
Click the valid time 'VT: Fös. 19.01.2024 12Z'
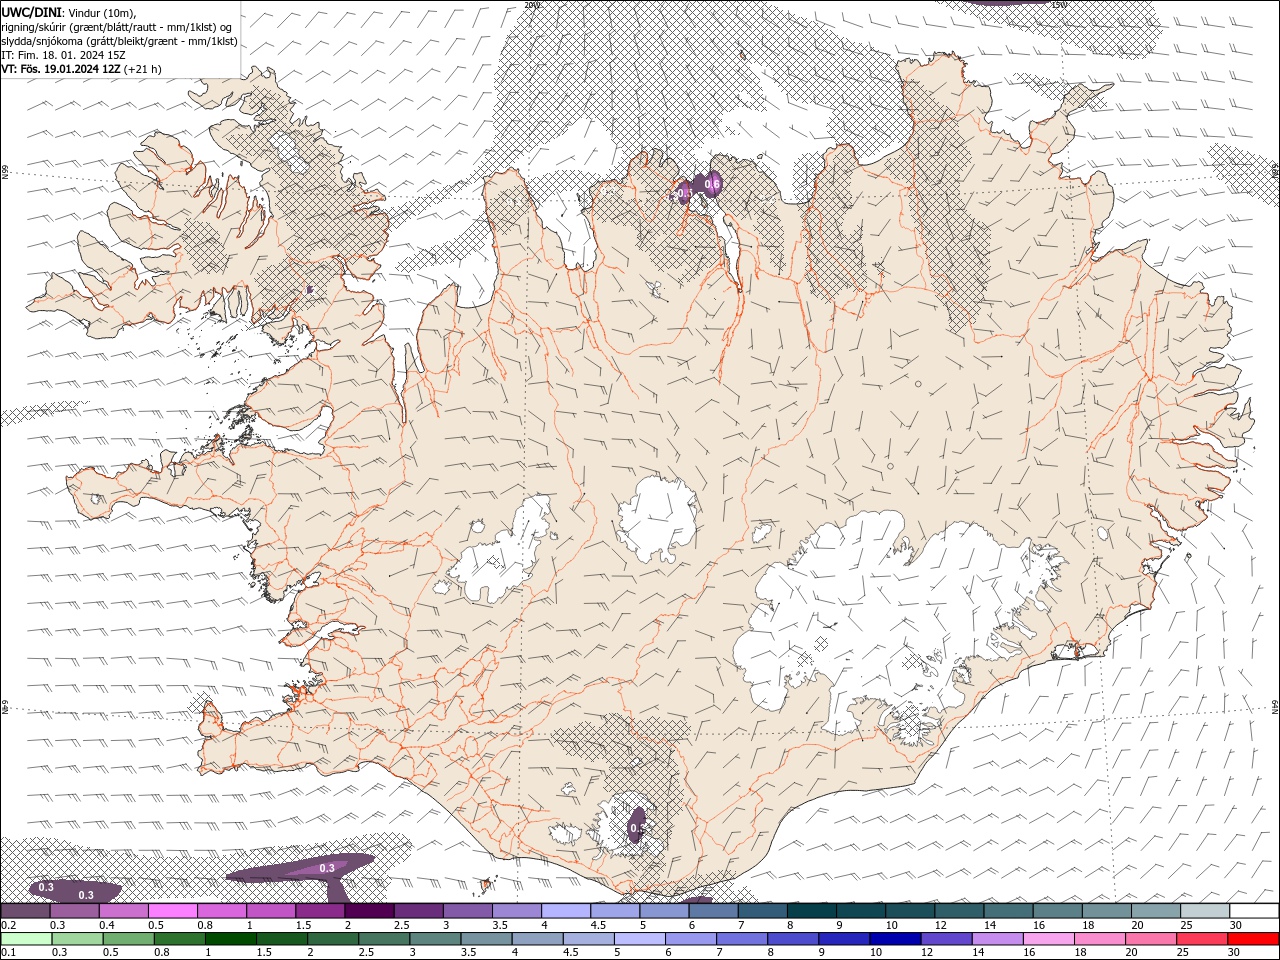coord(61,69)
